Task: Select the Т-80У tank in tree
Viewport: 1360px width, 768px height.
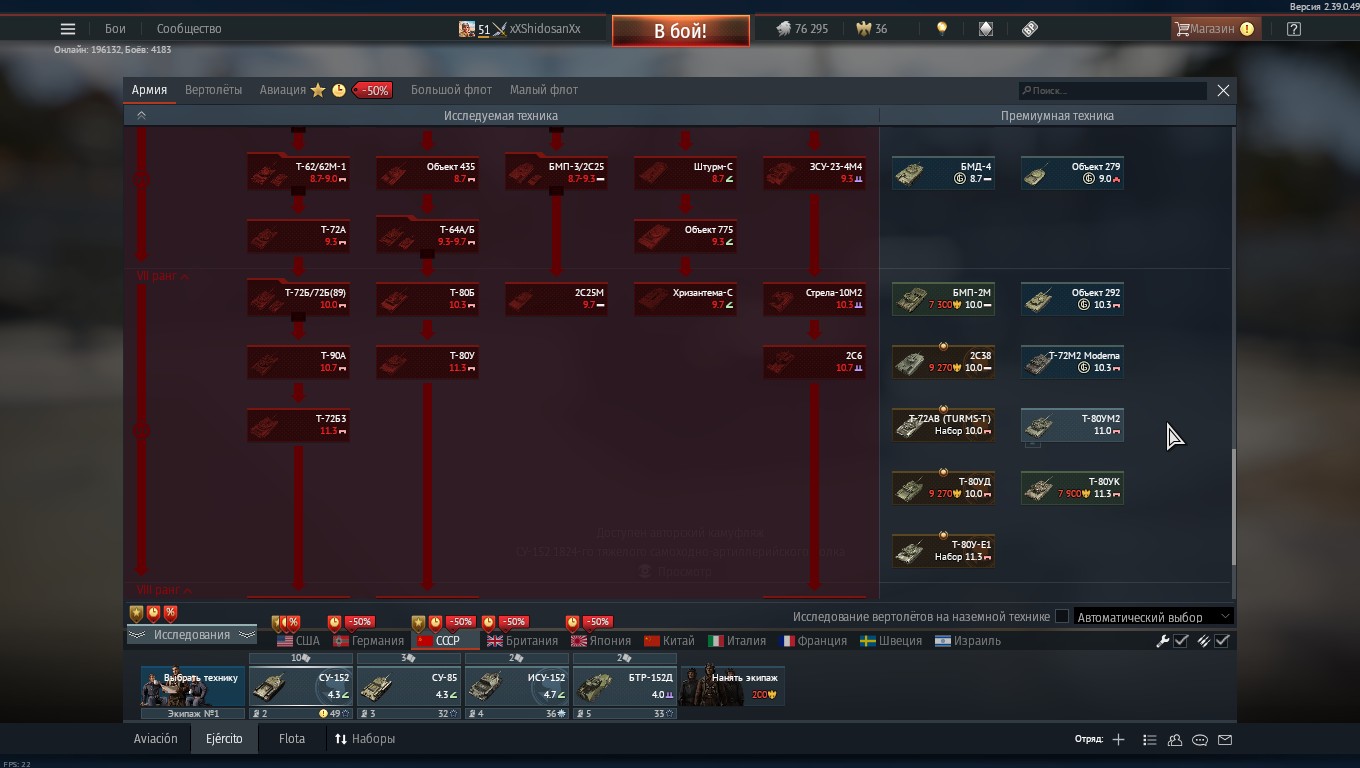Action: pyautogui.click(x=427, y=362)
